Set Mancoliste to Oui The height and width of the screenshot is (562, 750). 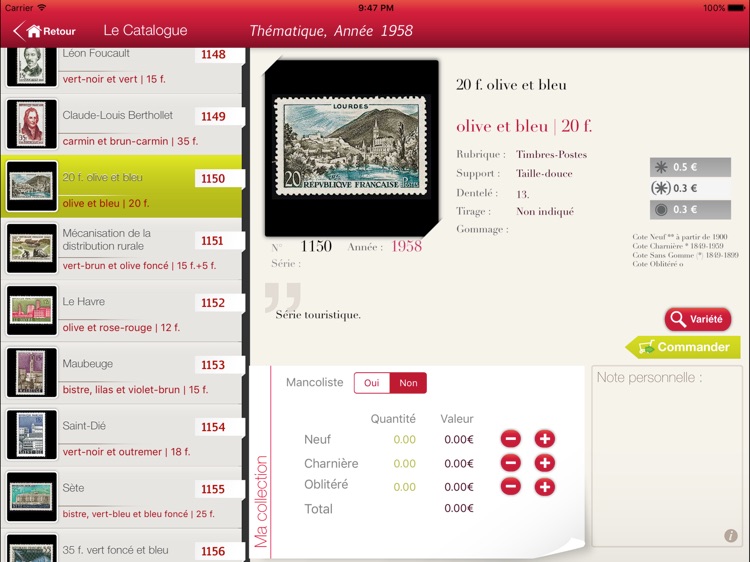pos(372,383)
